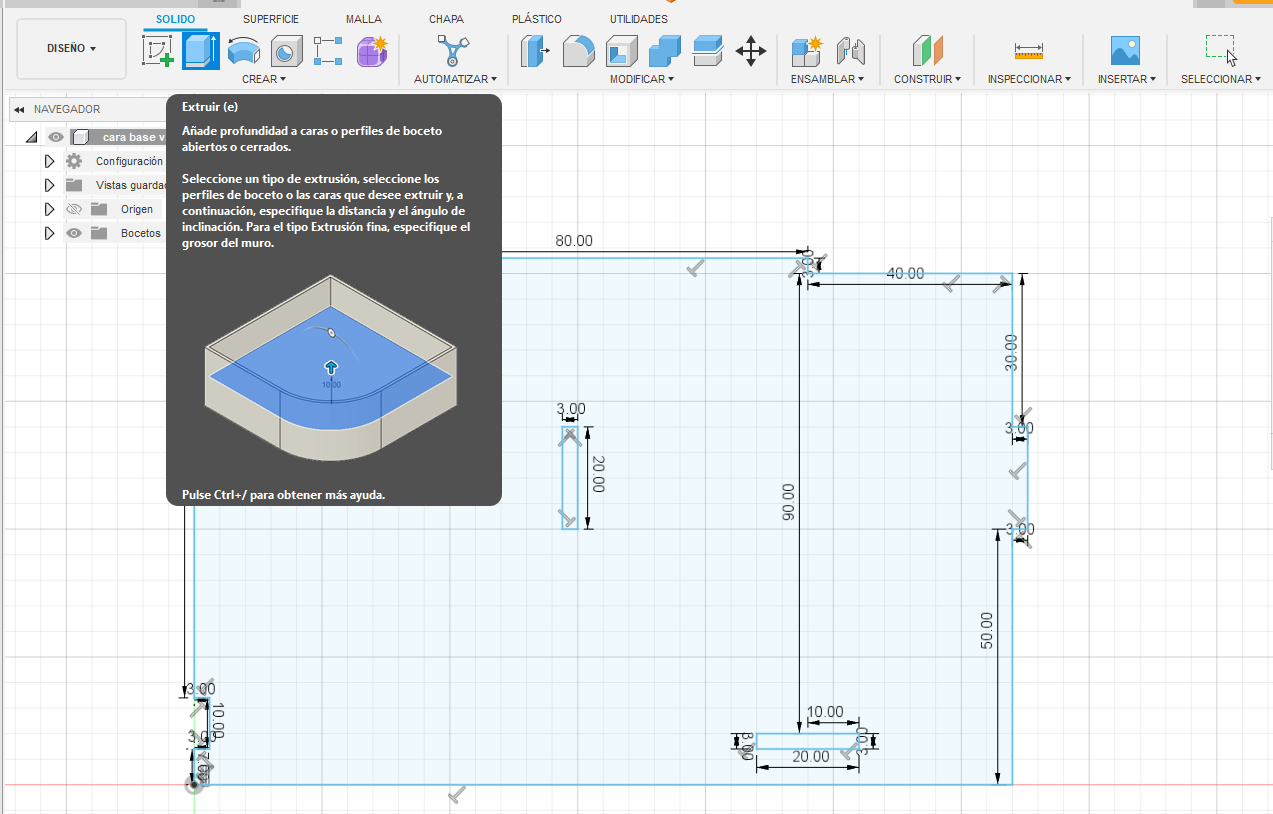Click the 80.00 dimension label
The image size is (1273, 814).
click(574, 241)
